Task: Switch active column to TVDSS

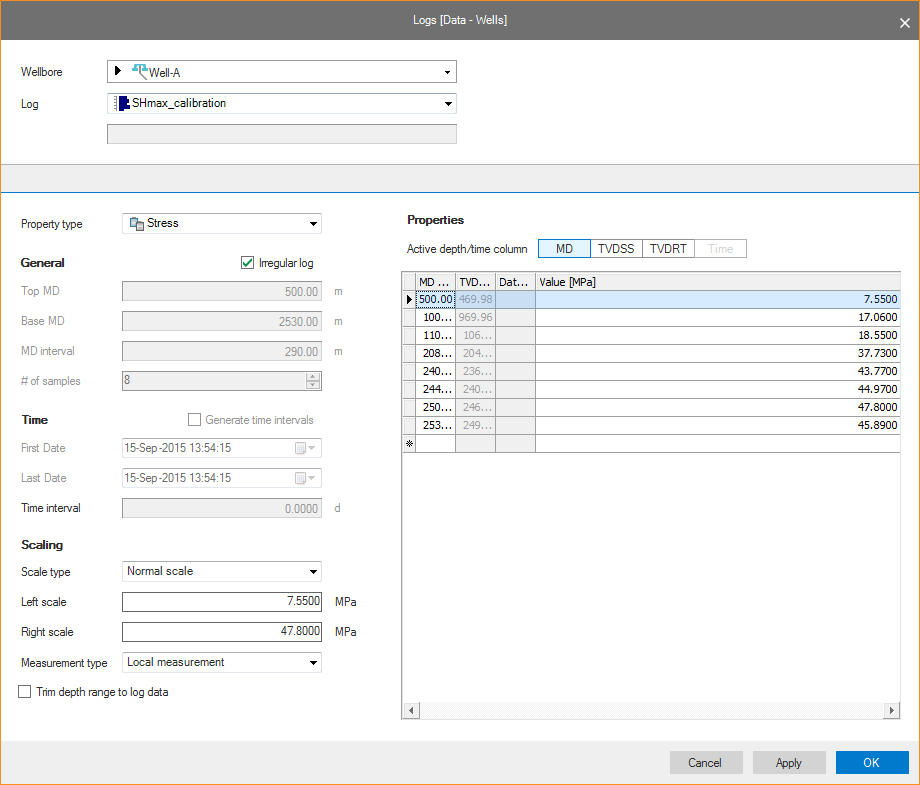Action: click(616, 249)
